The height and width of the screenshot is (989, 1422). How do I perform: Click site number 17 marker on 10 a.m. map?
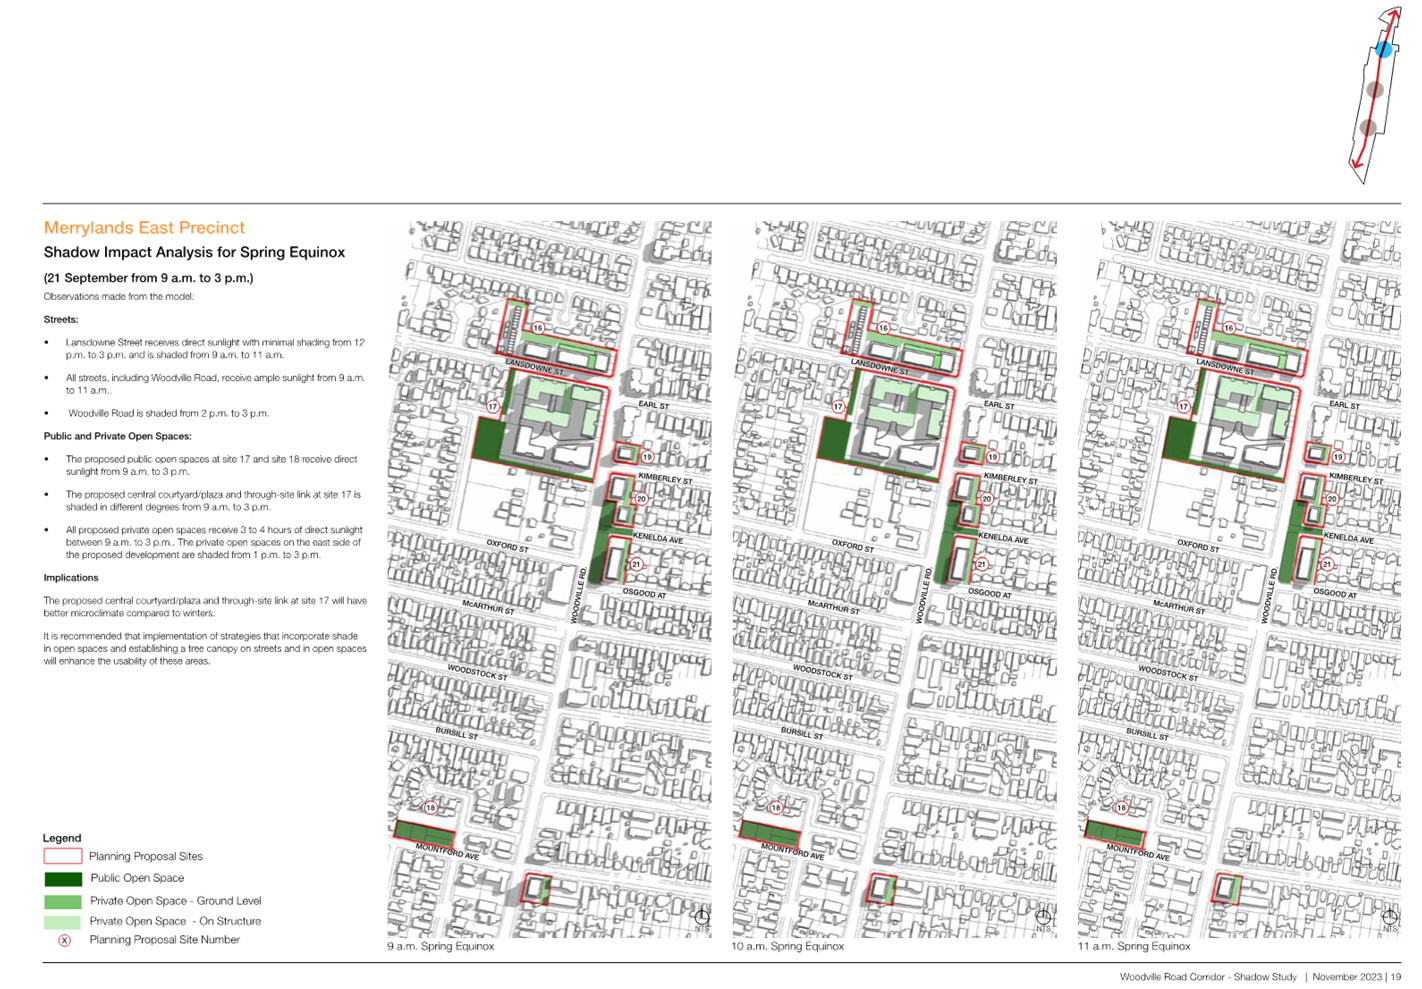click(838, 407)
